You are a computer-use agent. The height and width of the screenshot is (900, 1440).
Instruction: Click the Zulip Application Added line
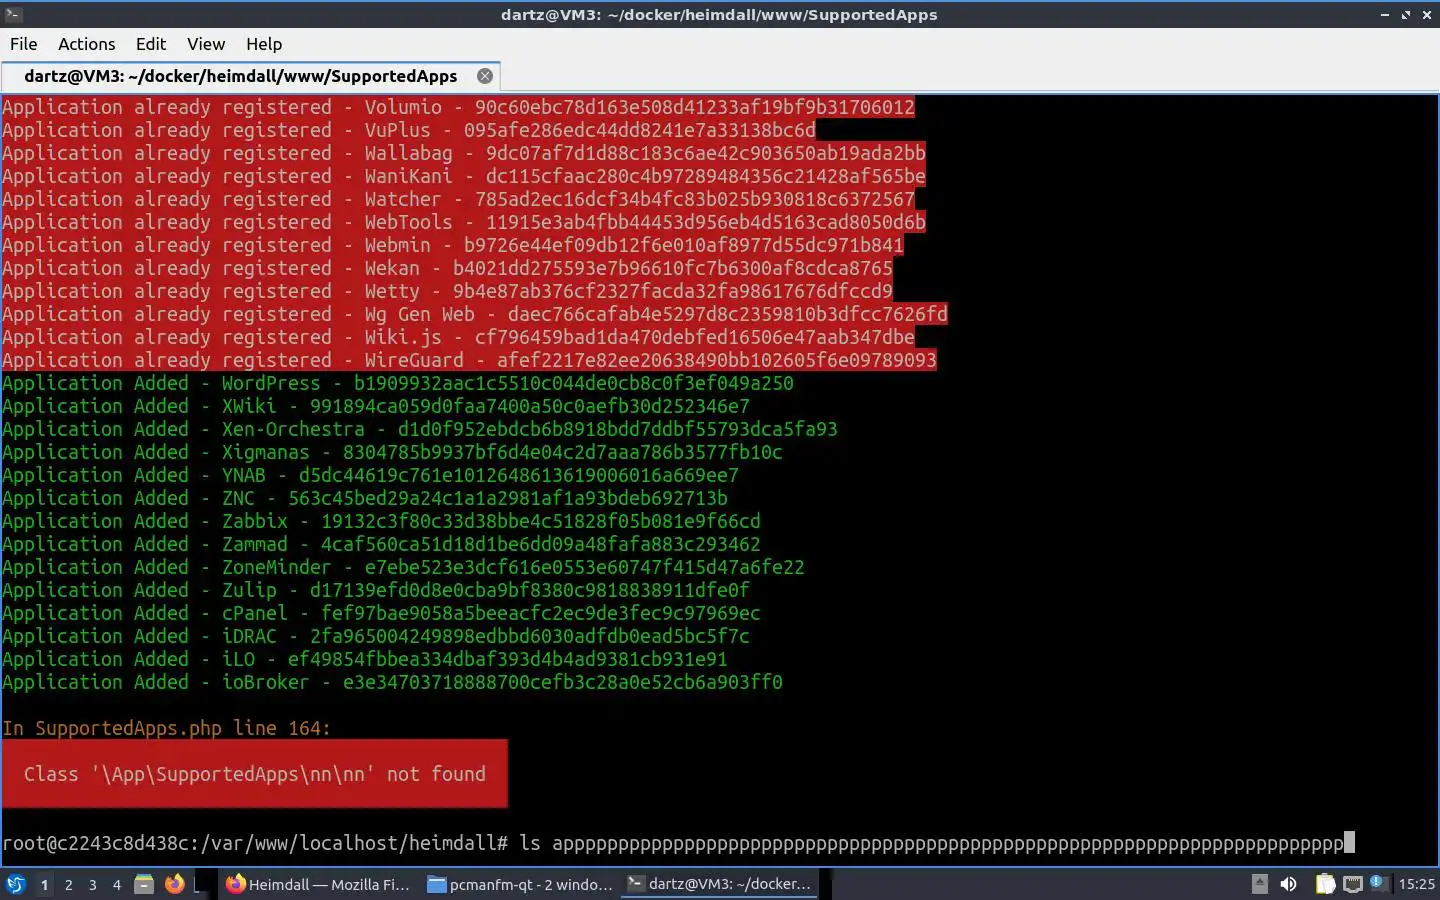coord(376,590)
